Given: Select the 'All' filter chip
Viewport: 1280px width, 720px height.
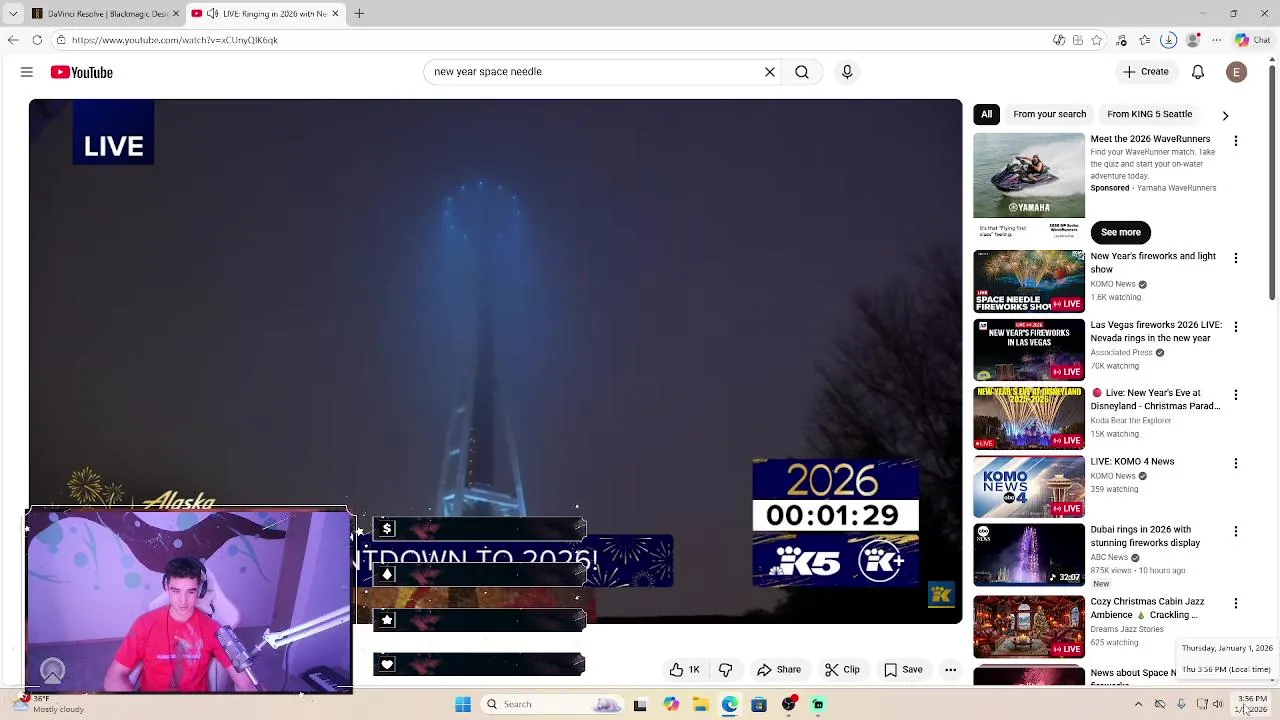Looking at the screenshot, I should (x=987, y=114).
